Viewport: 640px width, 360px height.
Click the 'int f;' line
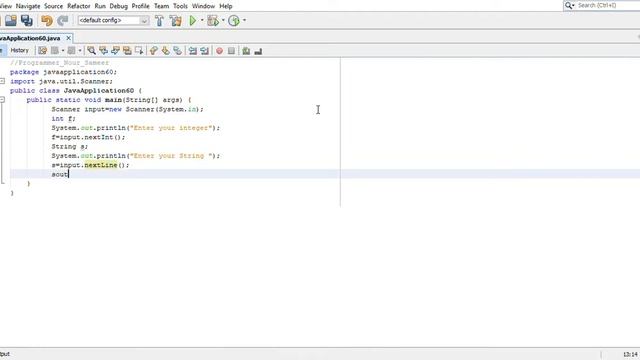point(64,118)
